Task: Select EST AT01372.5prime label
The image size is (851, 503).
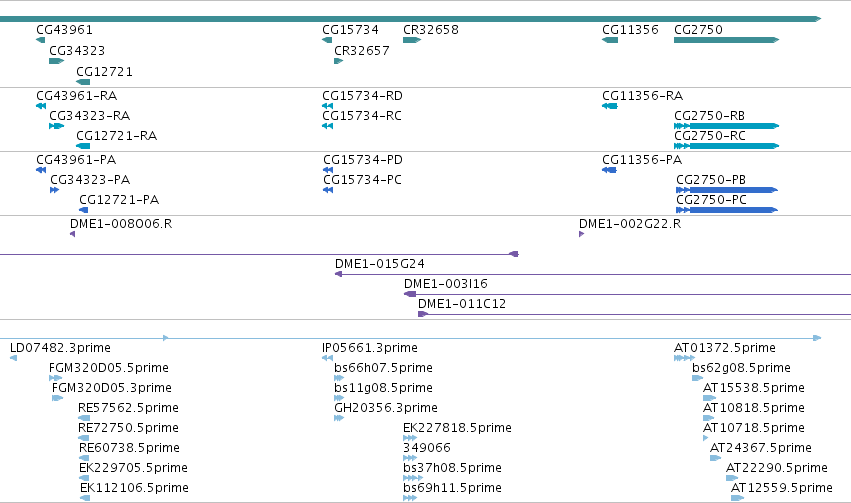Action: pos(725,348)
